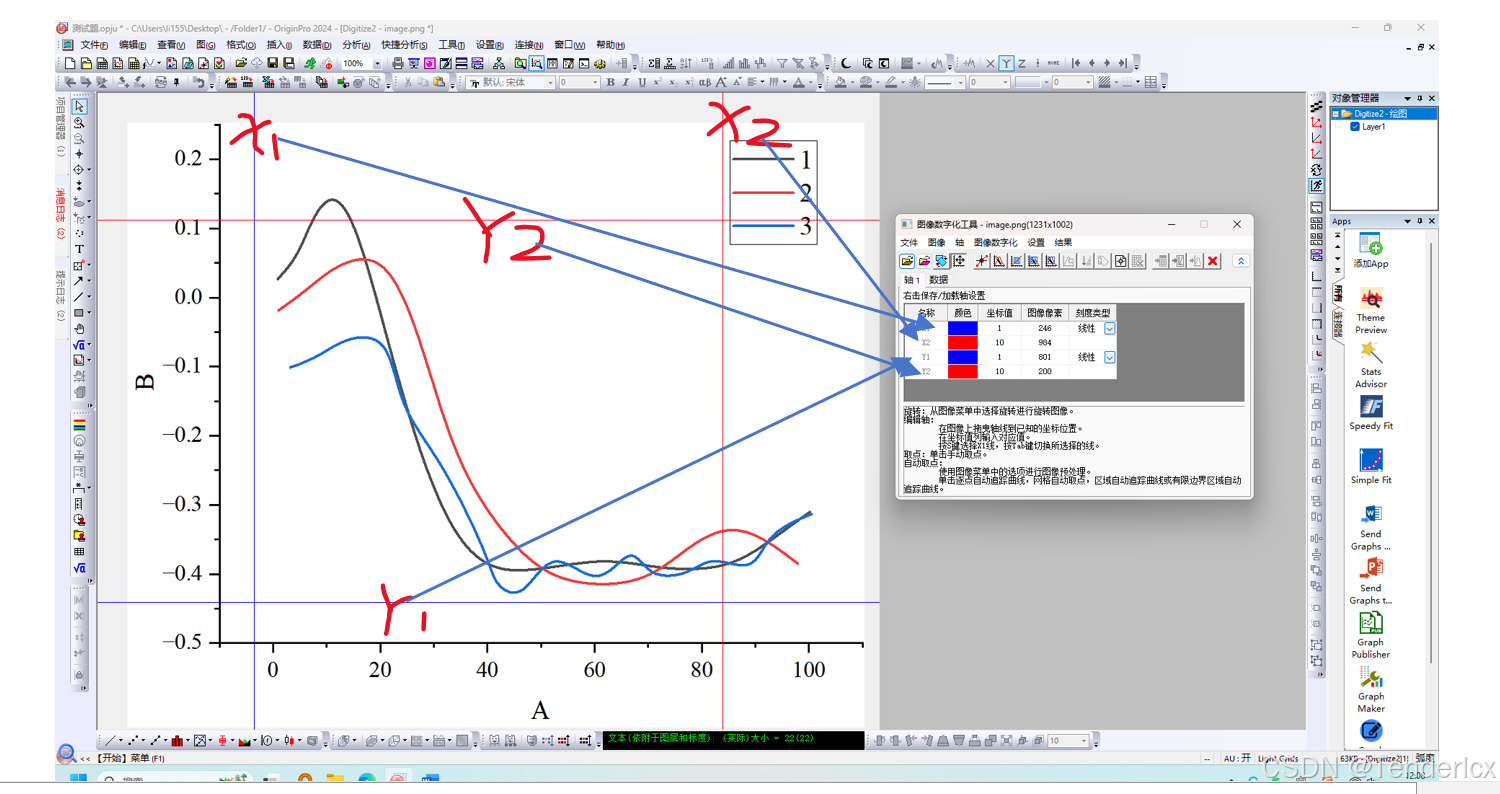The width and height of the screenshot is (1500, 794).
Task: Open the 快捷分析(S) main menu
Action: tap(404, 45)
